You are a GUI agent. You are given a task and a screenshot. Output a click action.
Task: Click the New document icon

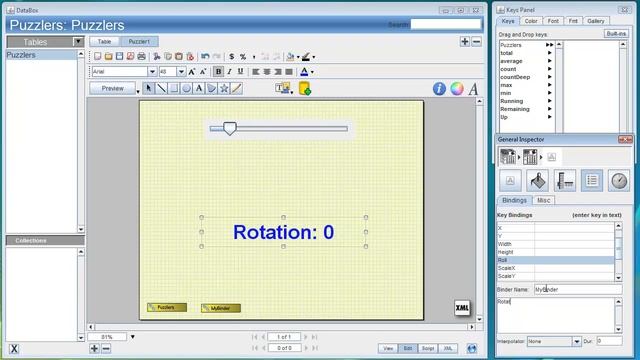(98, 56)
